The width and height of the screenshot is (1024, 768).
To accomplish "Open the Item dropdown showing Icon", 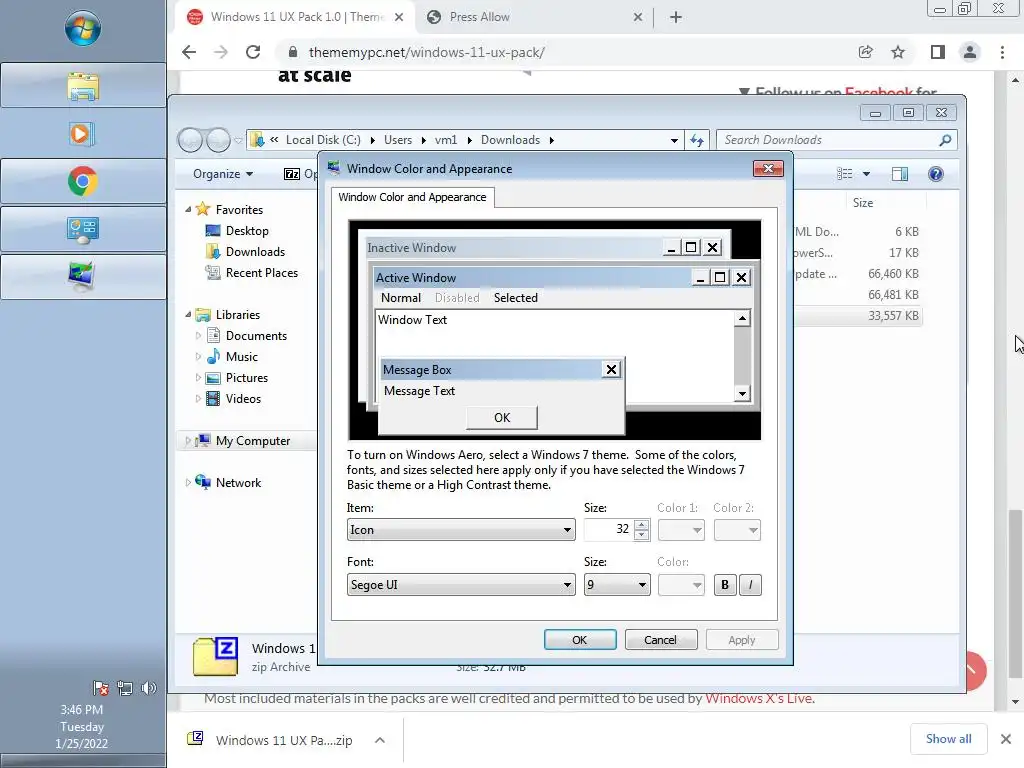I will point(461,530).
